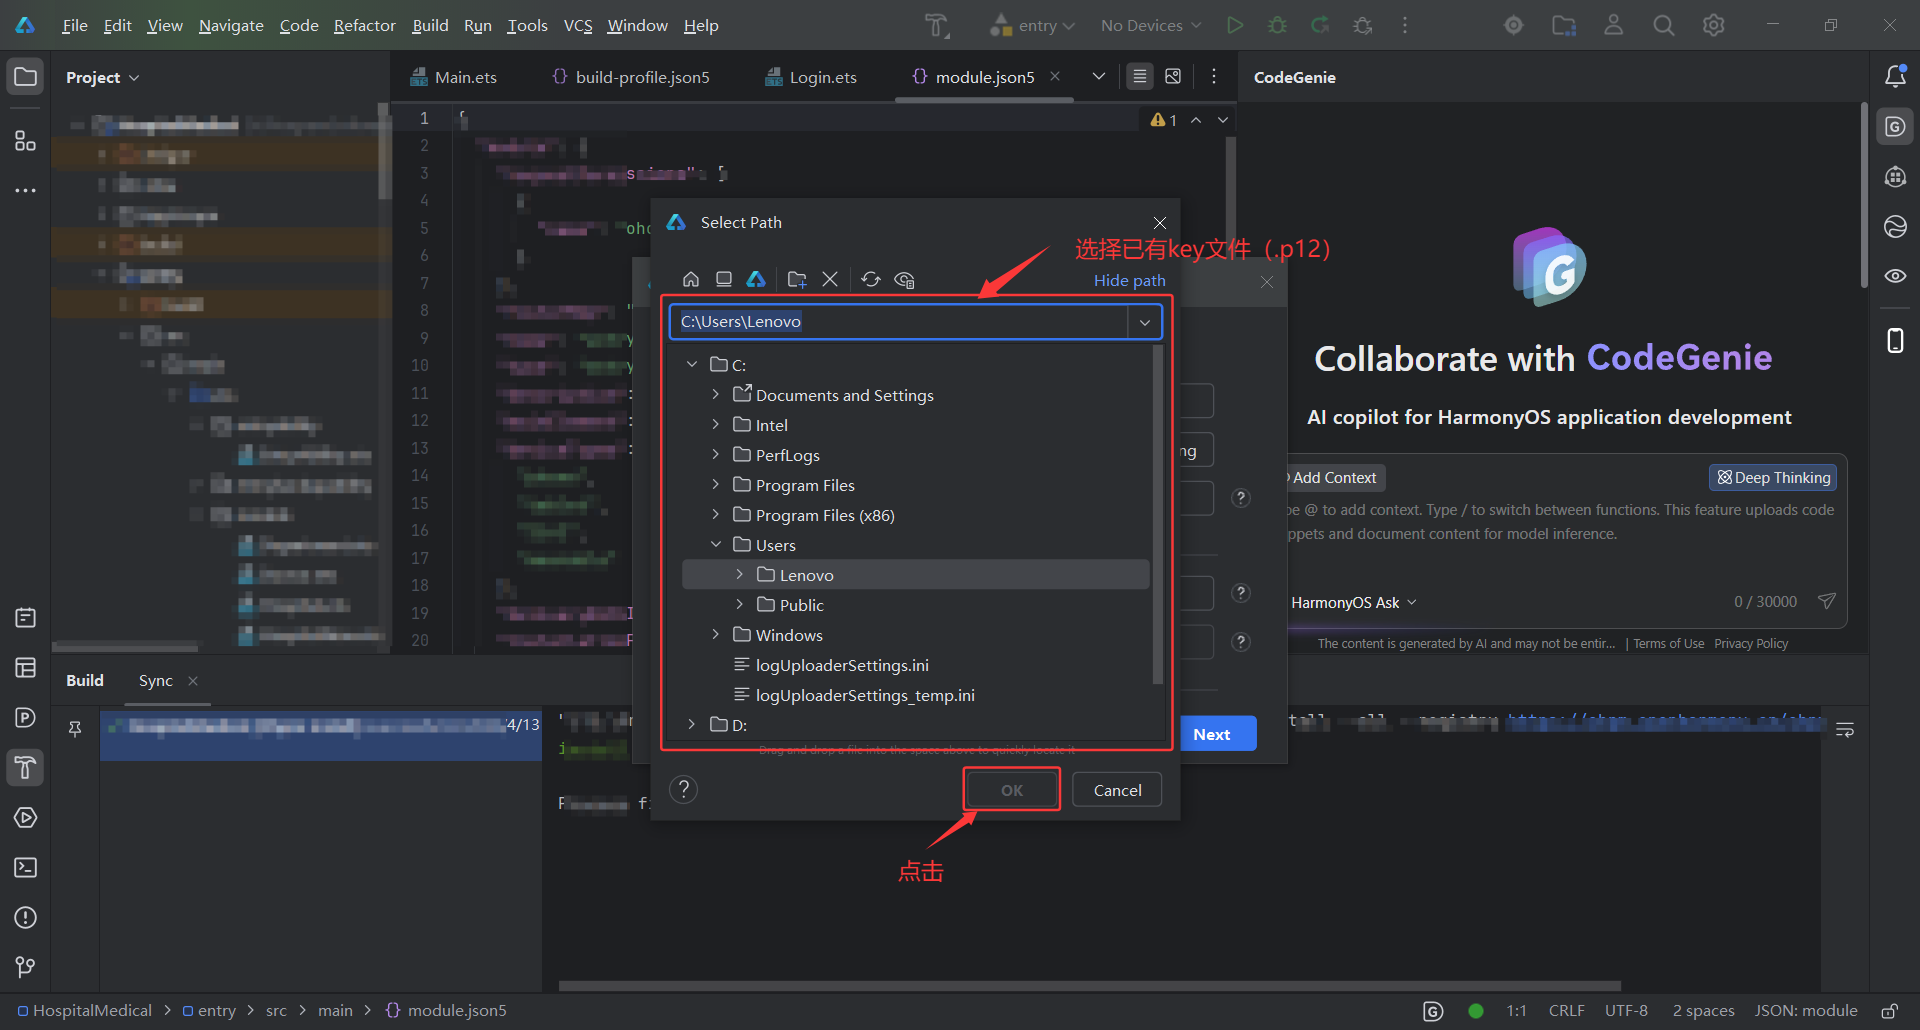1920x1030 pixels.
Task: Open the Project view dropdown
Action: coord(103,77)
